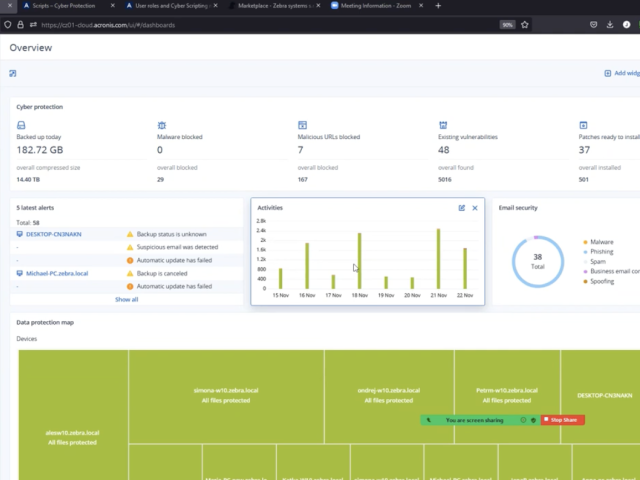Open the browser downloads icon

point(610,25)
